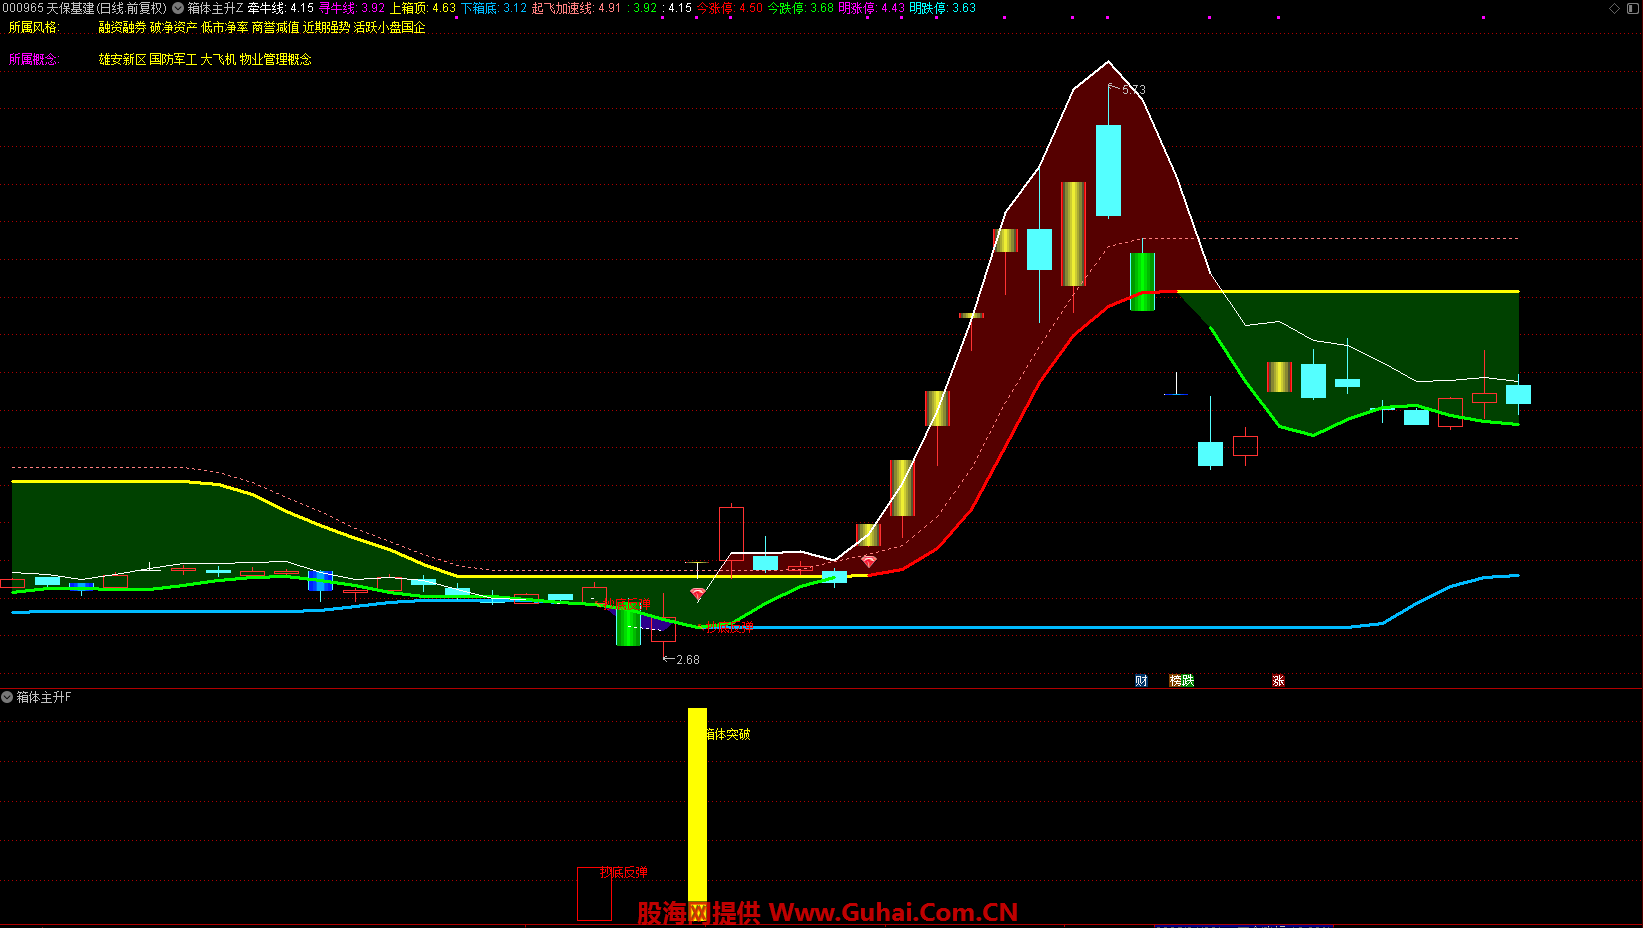
Task: Click the 5.73 high price label
Action: (x=1134, y=90)
